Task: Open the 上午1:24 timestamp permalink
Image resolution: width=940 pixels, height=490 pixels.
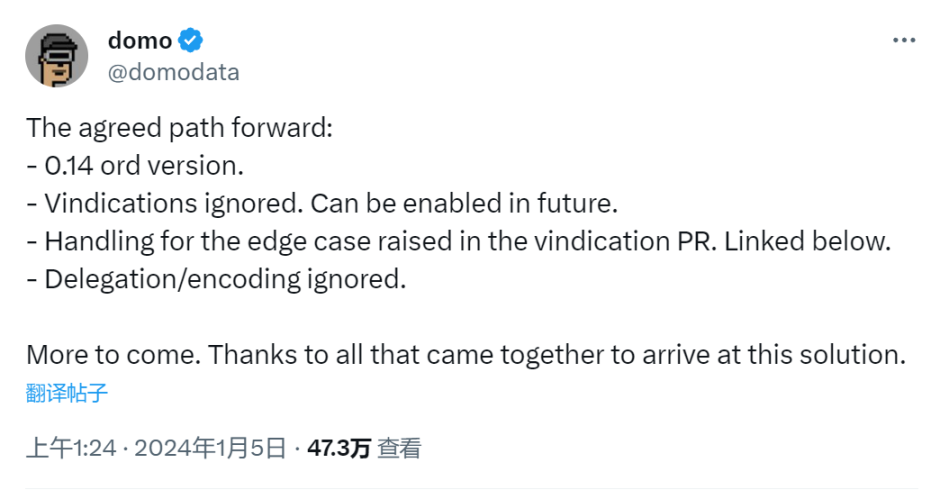Action: point(71,448)
